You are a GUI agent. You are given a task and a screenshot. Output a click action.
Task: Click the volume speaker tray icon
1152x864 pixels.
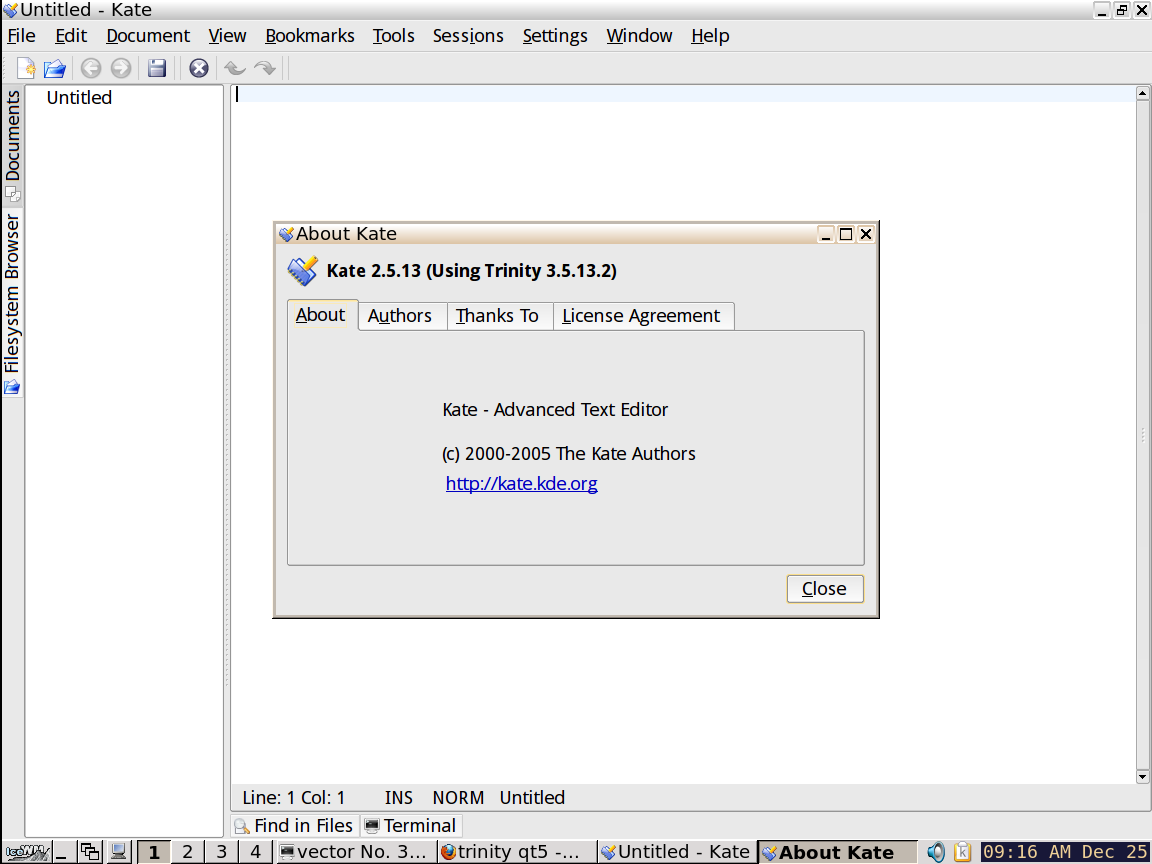(x=935, y=852)
